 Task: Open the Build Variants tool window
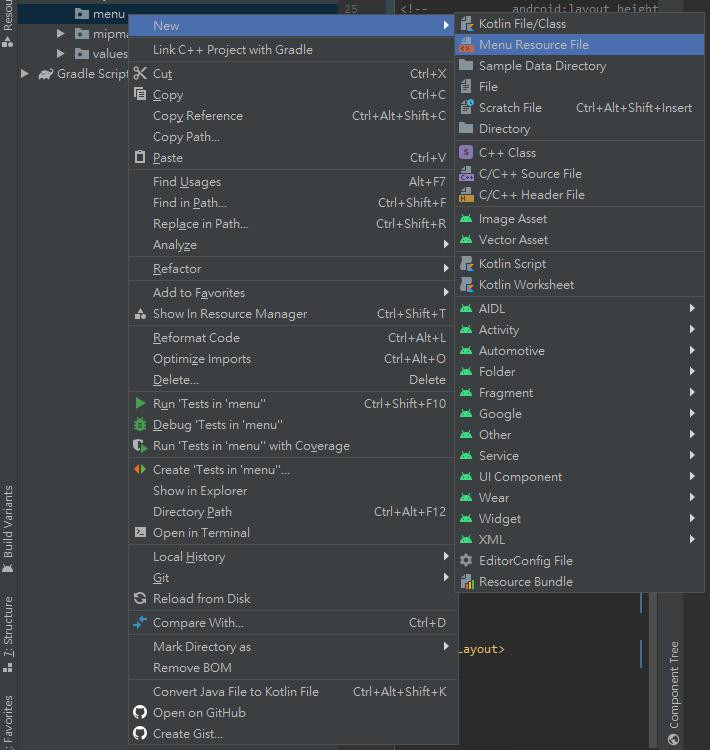pos(8,529)
